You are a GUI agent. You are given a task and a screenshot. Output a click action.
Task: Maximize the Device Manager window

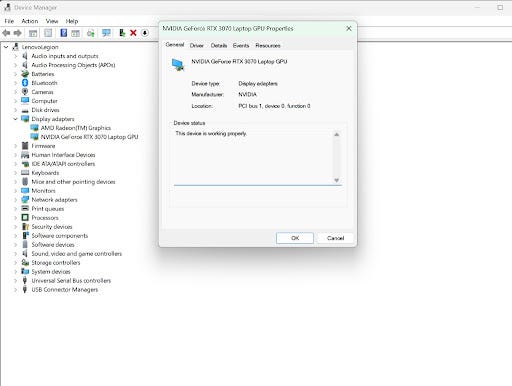point(500,7)
